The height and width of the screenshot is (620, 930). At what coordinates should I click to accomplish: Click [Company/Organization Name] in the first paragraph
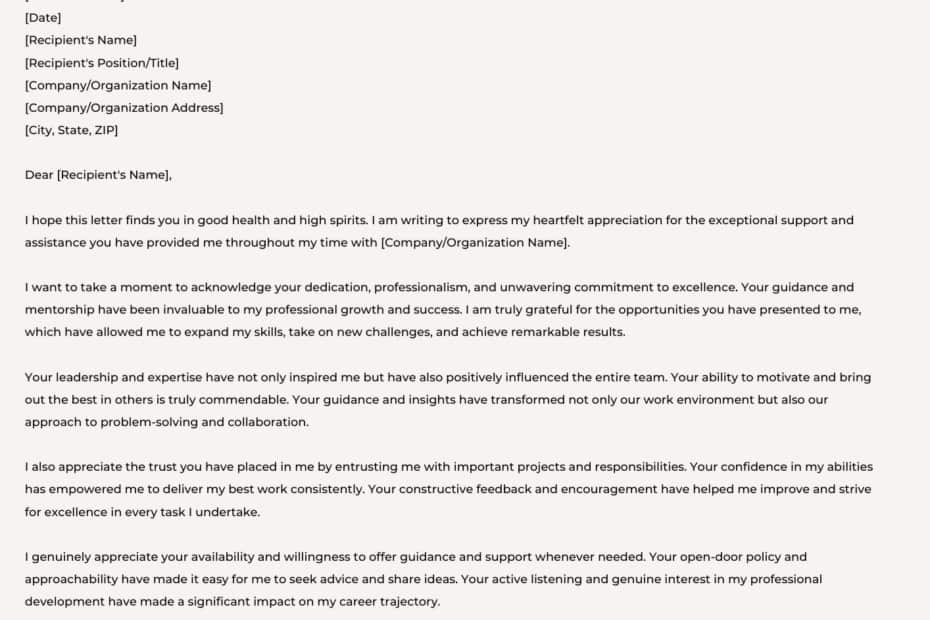coord(474,243)
